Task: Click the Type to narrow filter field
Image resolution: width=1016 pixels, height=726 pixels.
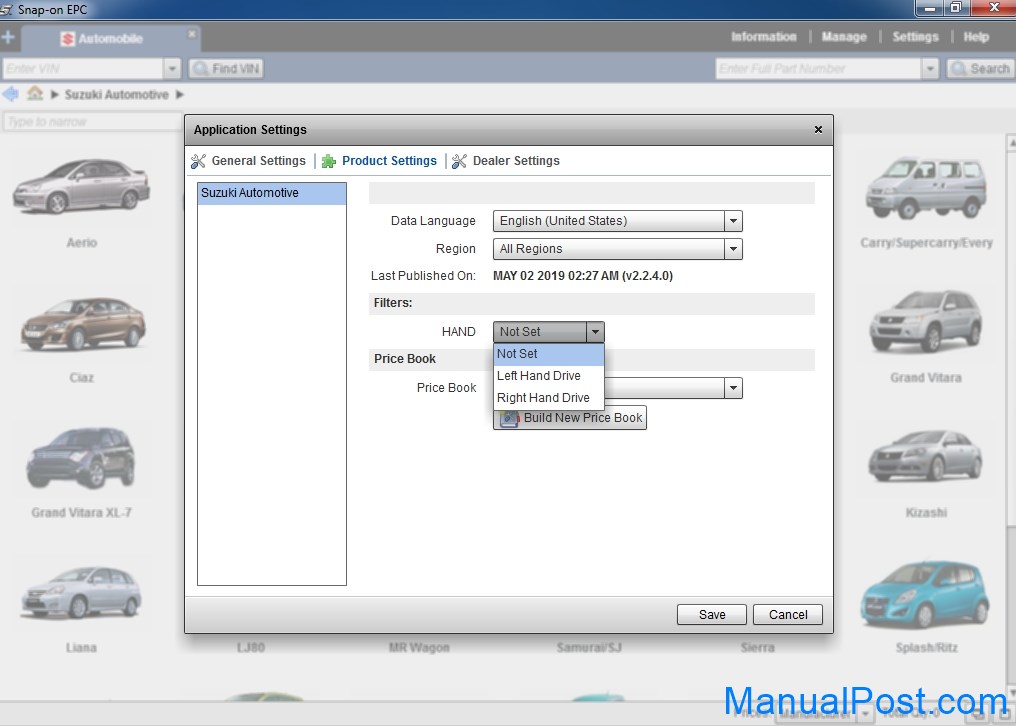Action: click(92, 122)
